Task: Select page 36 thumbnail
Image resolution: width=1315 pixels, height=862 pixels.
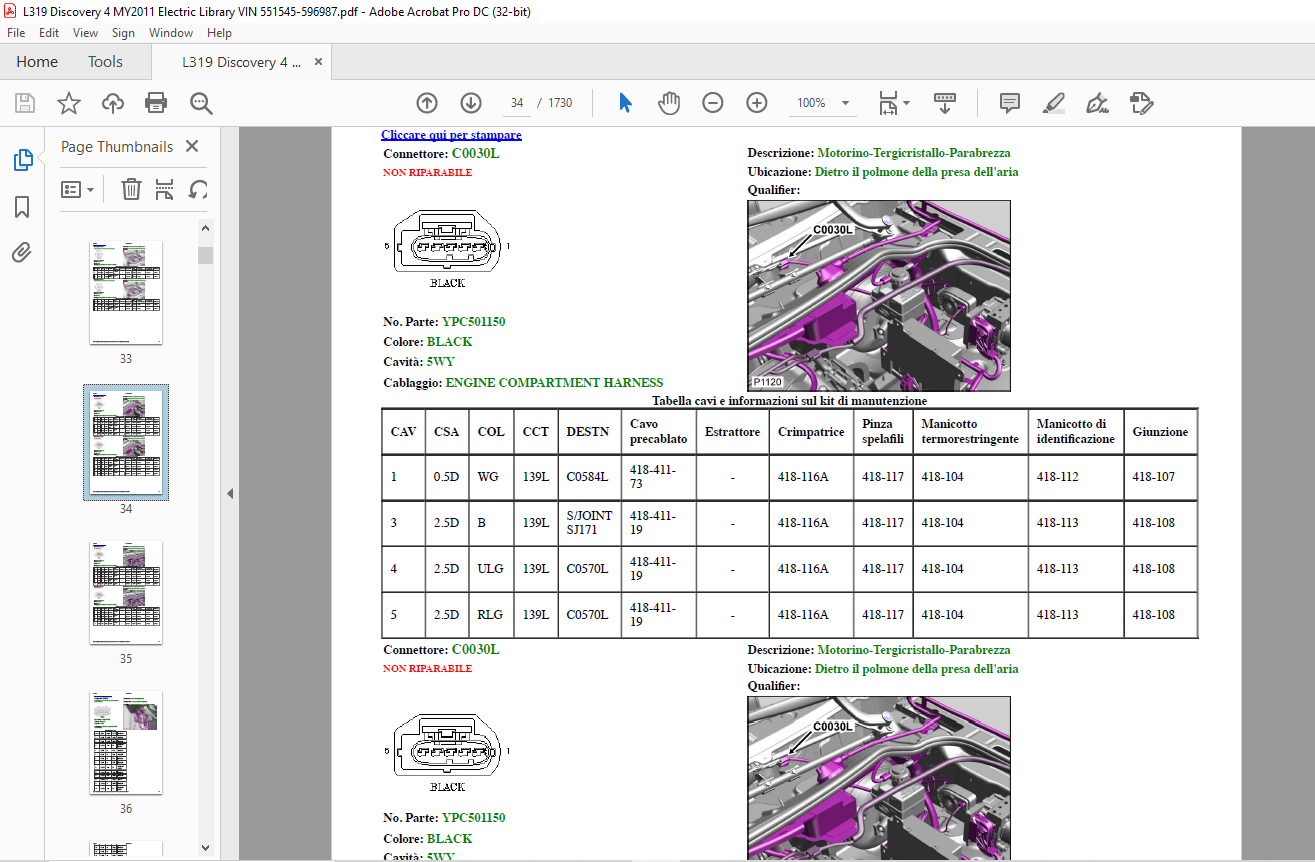Action: [126, 742]
